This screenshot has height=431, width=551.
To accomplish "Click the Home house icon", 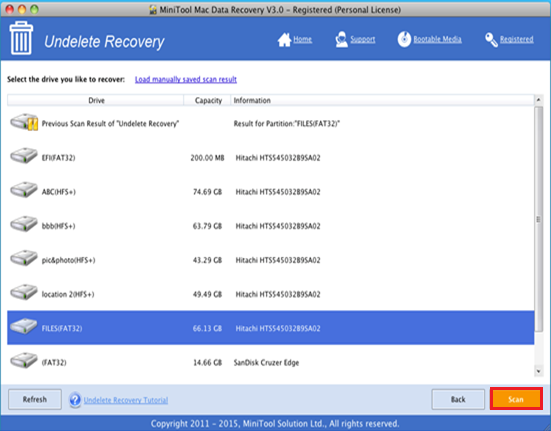I will click(x=284, y=40).
